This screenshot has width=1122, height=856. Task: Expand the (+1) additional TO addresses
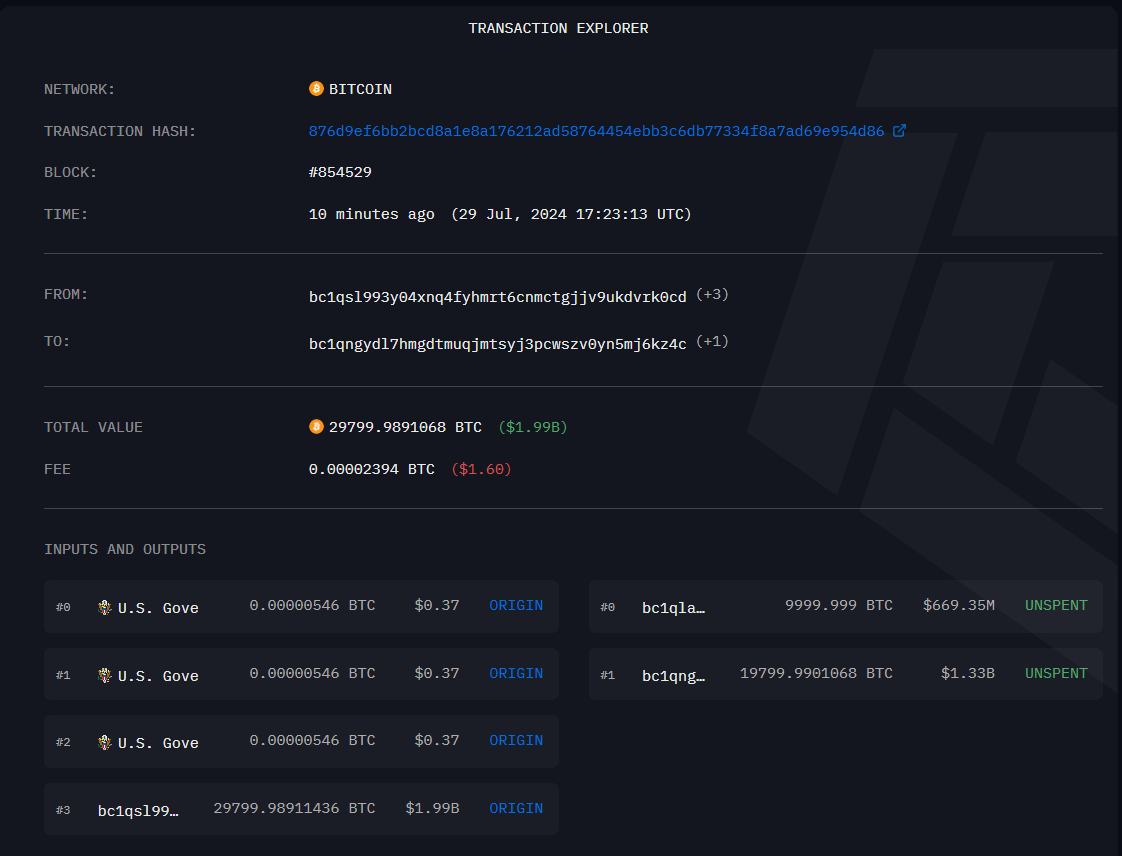tap(712, 341)
